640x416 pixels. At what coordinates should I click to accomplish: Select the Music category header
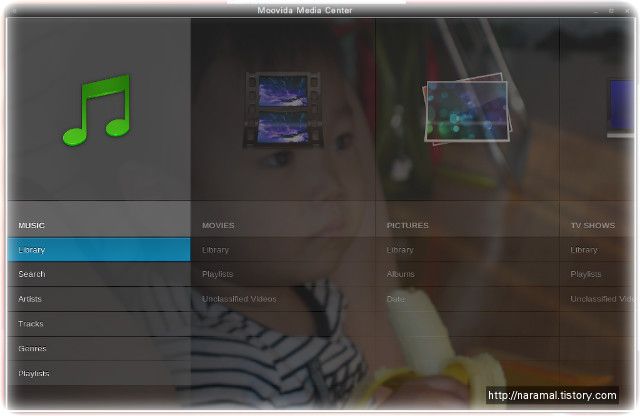coord(31,225)
